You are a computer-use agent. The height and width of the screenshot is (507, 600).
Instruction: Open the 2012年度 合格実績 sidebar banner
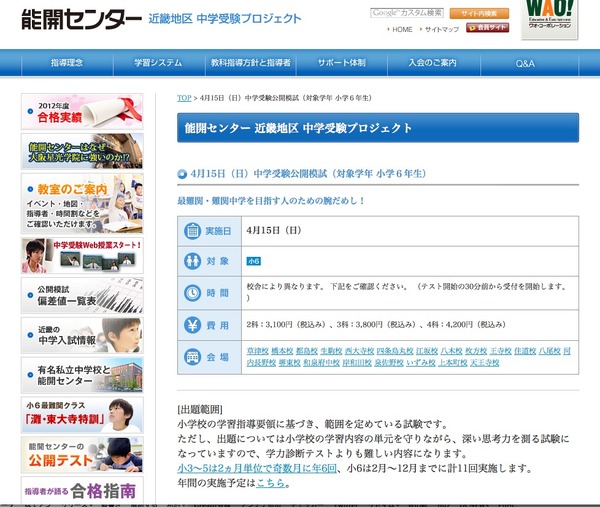[82, 112]
